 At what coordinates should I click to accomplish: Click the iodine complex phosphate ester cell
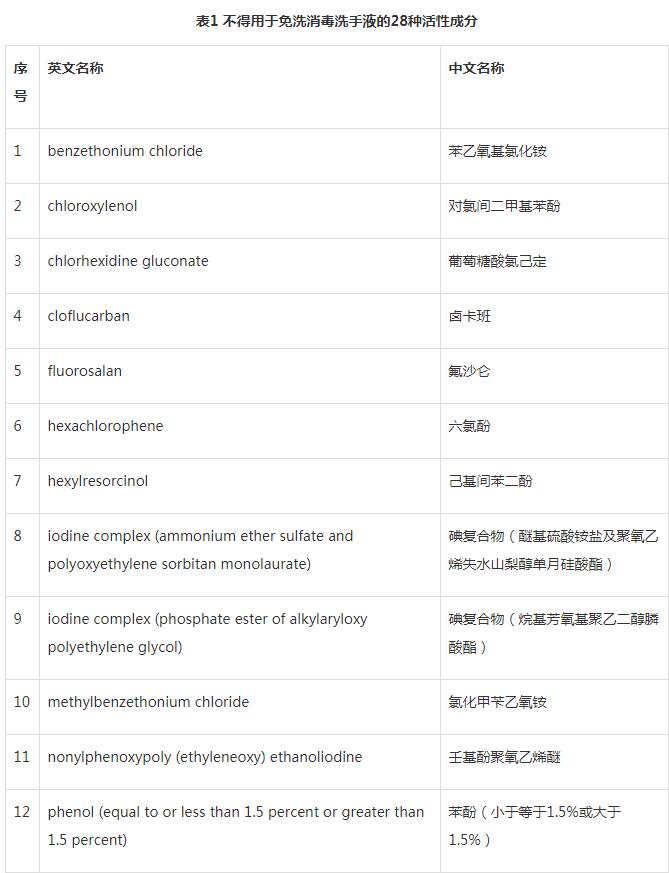click(x=207, y=633)
